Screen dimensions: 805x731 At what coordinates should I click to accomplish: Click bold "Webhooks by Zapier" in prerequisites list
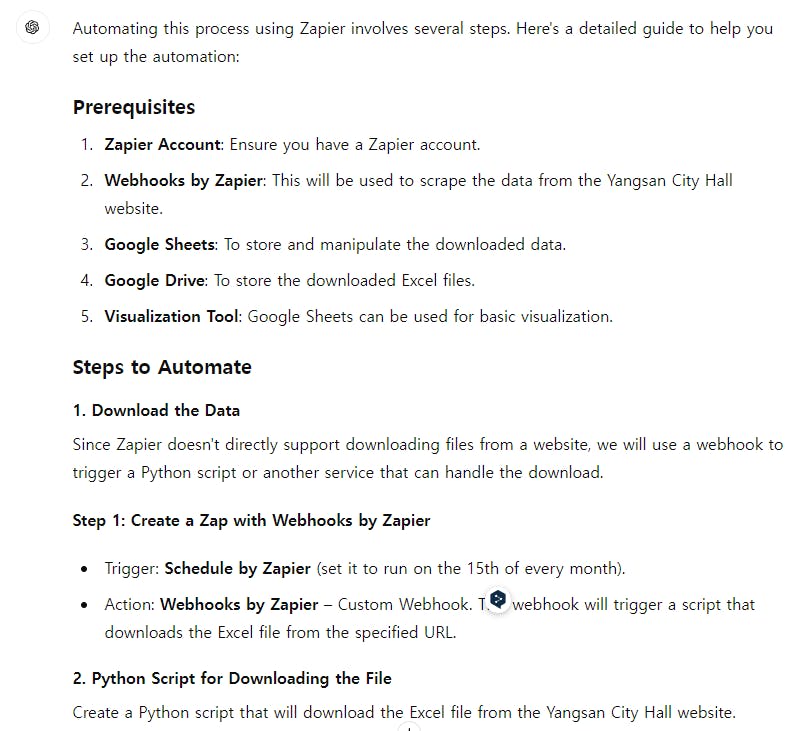coord(184,180)
